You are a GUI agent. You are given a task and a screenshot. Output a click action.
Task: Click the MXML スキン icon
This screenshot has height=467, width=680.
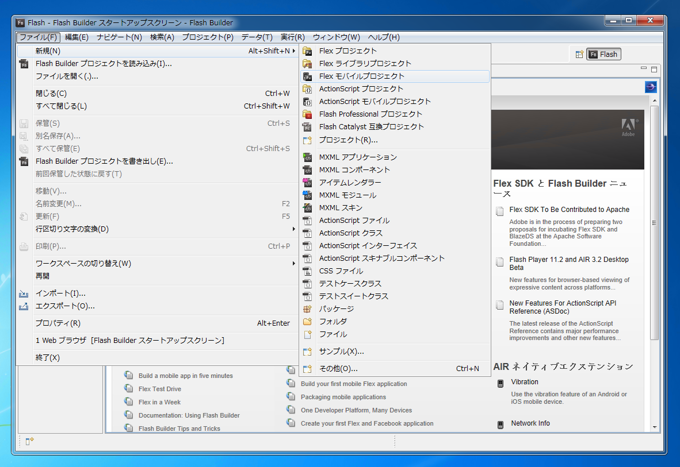[307, 208]
